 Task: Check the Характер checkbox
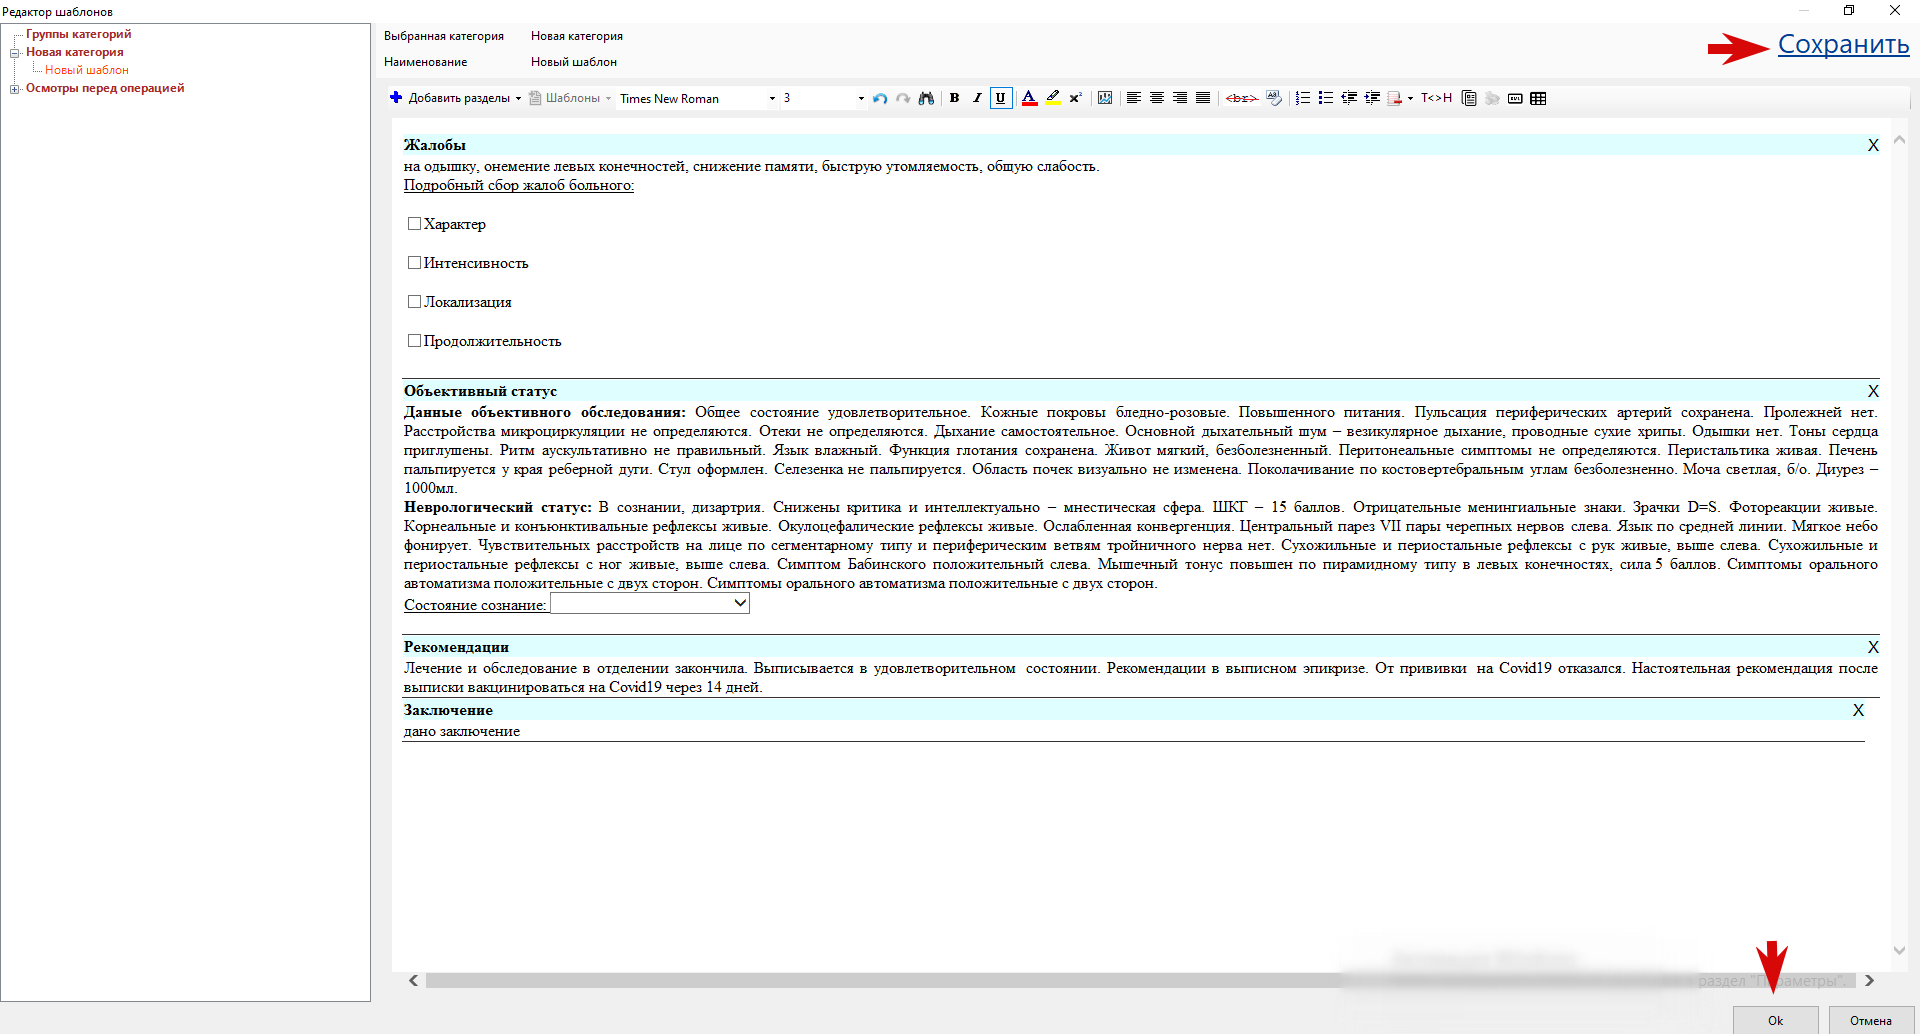click(x=414, y=224)
